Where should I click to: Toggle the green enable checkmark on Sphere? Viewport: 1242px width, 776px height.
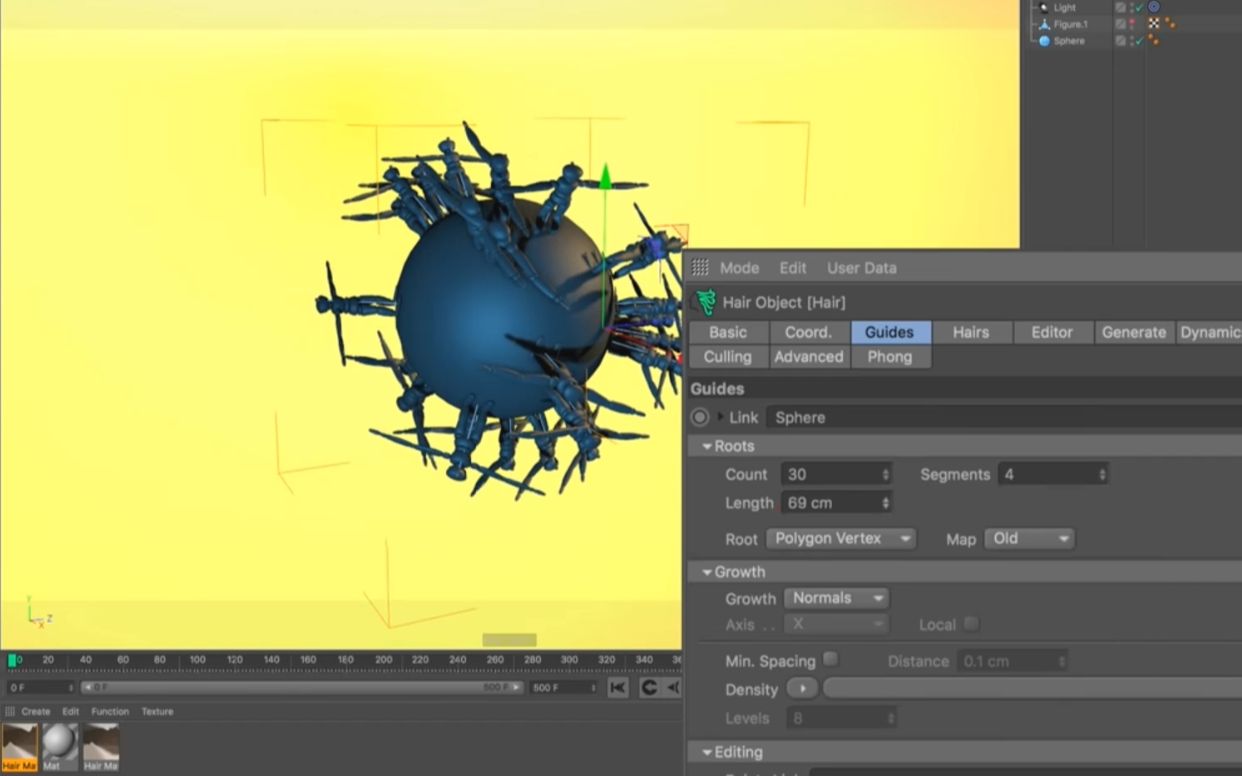tap(1141, 39)
